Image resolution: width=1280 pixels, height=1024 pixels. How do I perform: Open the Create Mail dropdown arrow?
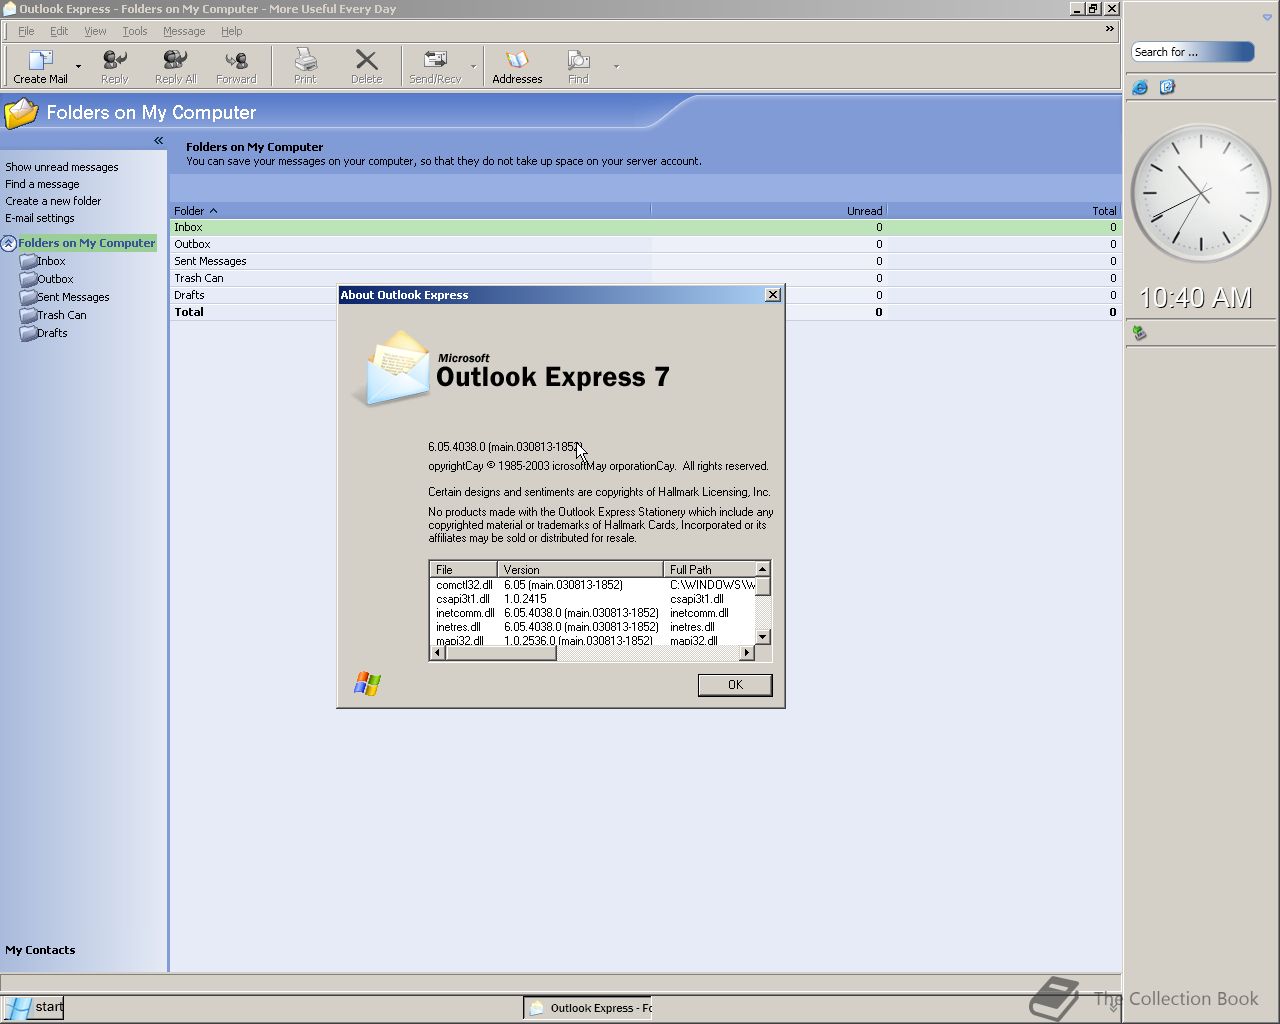click(x=78, y=67)
